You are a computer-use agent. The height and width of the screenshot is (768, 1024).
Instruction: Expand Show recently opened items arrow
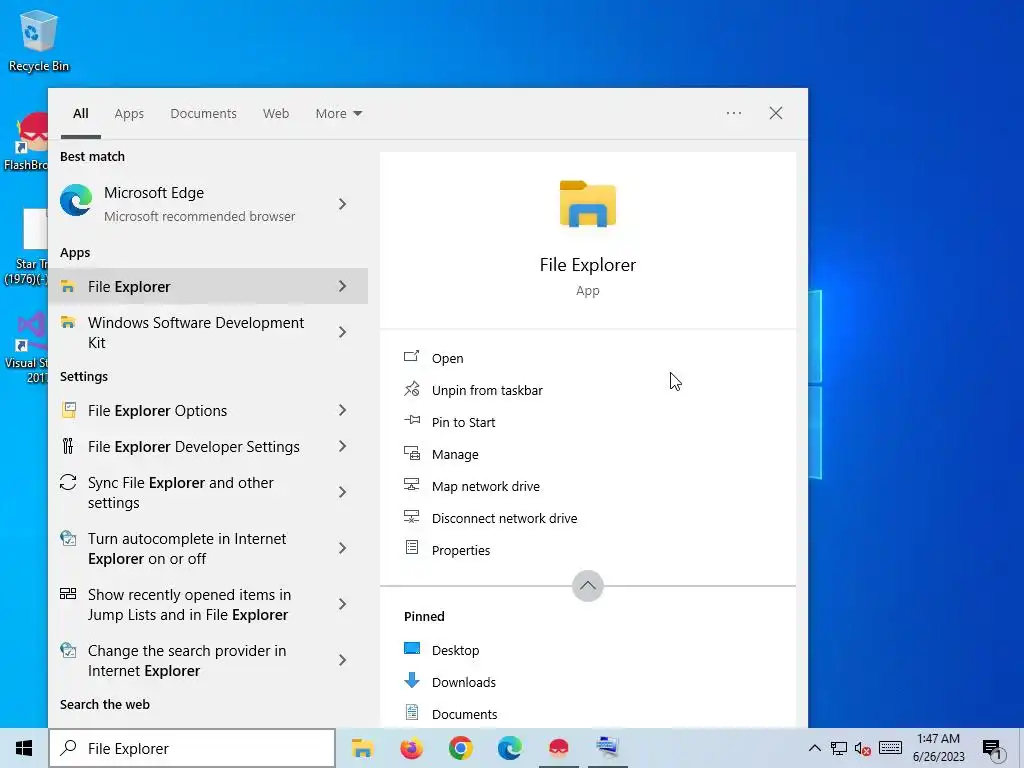pyautogui.click(x=342, y=604)
